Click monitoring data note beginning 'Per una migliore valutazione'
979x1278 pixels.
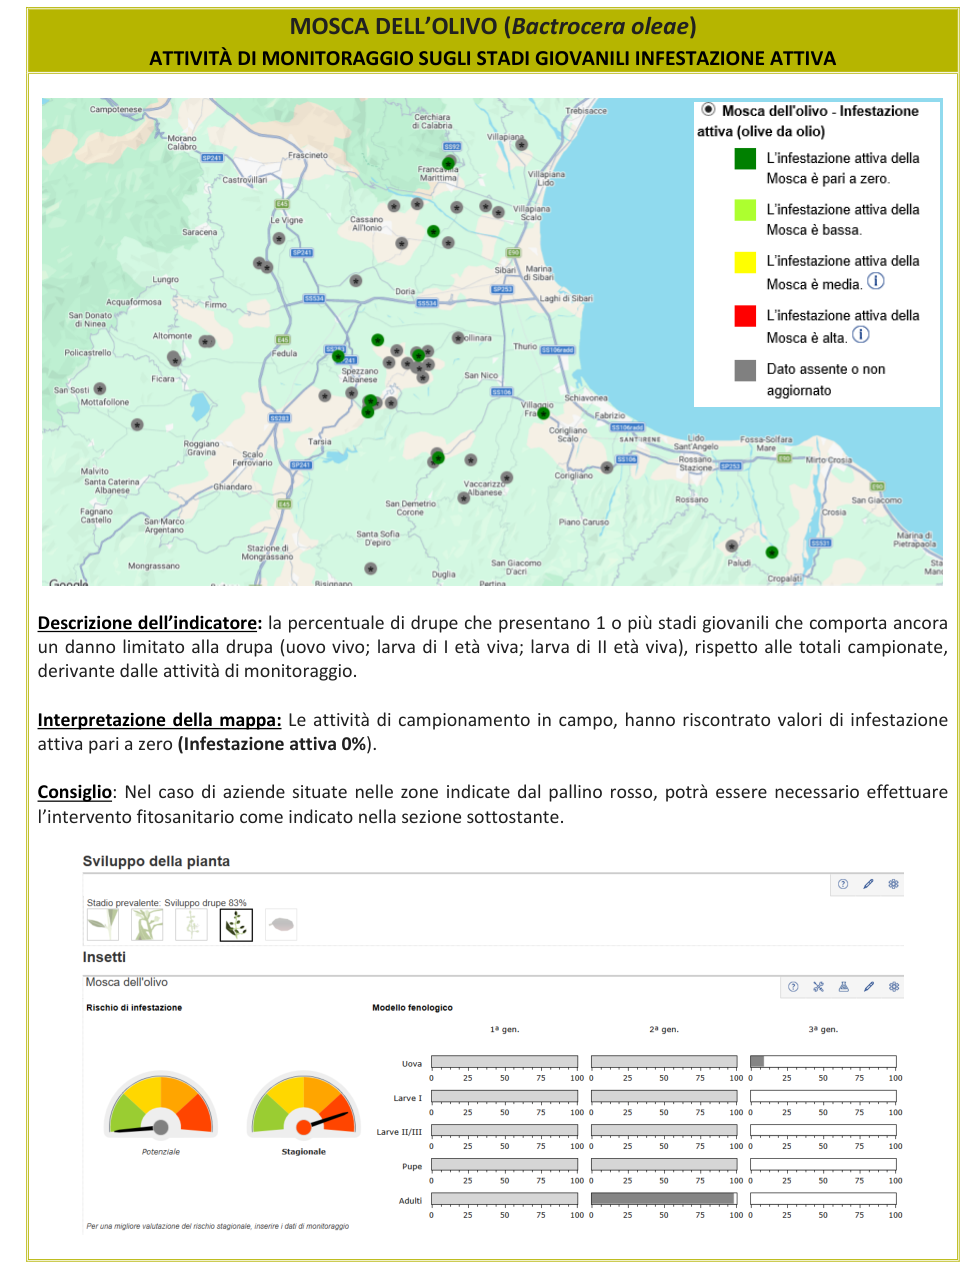(218, 1226)
